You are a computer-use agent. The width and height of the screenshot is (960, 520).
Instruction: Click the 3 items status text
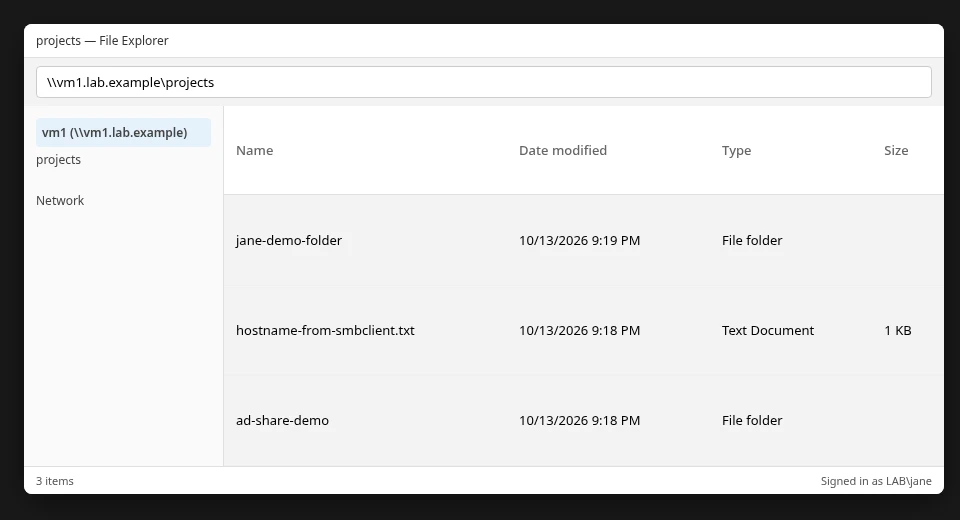54,481
